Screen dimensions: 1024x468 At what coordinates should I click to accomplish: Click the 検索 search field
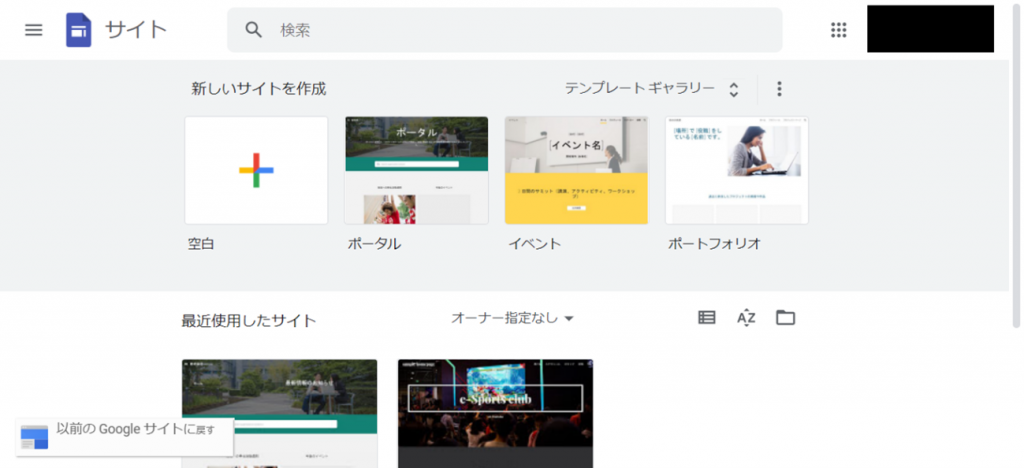pos(504,30)
